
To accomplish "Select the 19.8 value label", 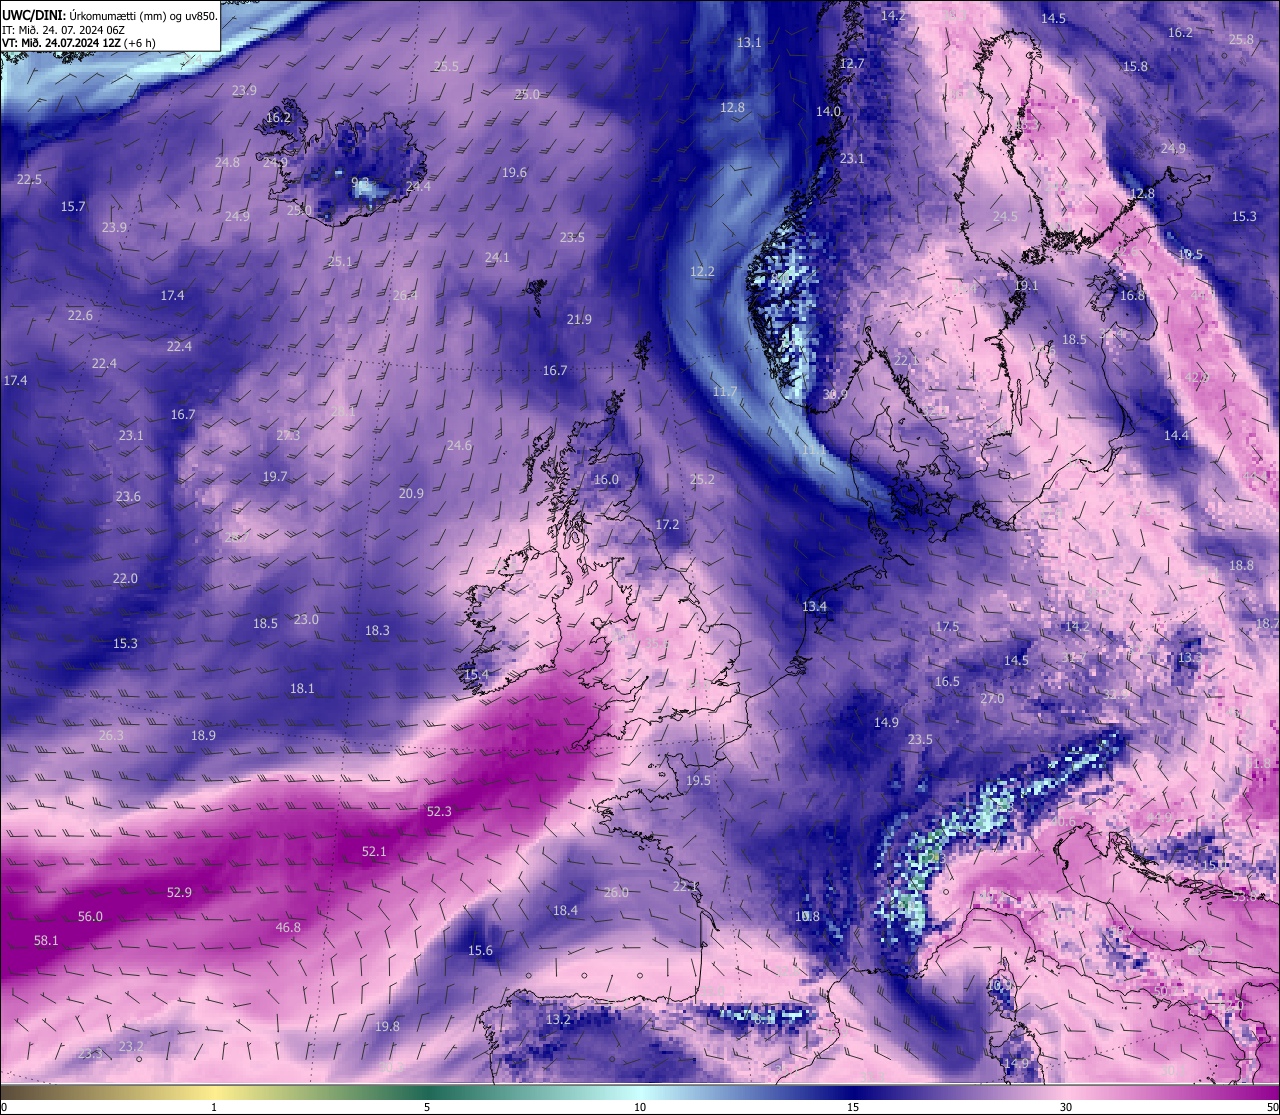I will click(x=387, y=1027).
